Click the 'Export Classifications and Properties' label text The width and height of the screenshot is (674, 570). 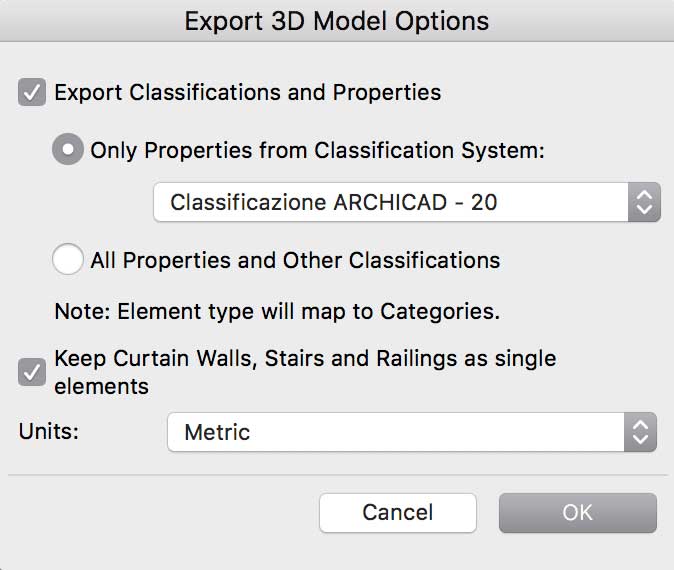[x=247, y=92]
